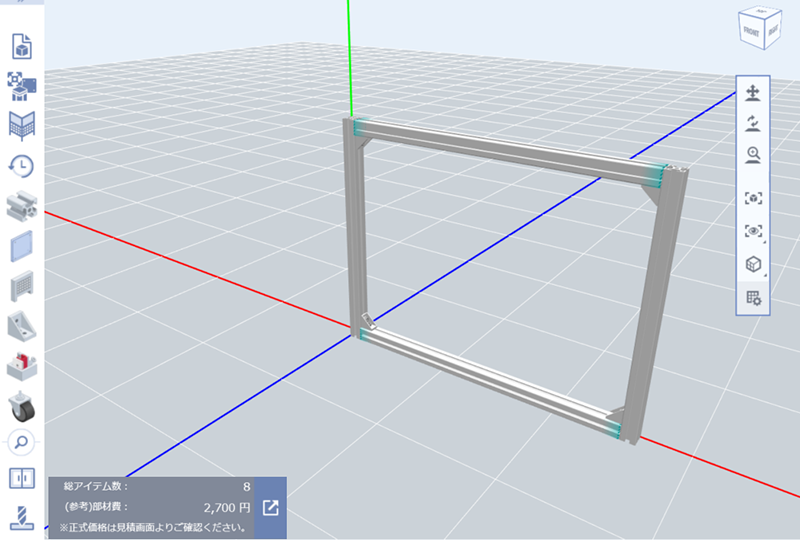This screenshot has width=800, height=540.
Task: Select the aluminum frame extrusion parts icon
Action: click(22, 206)
